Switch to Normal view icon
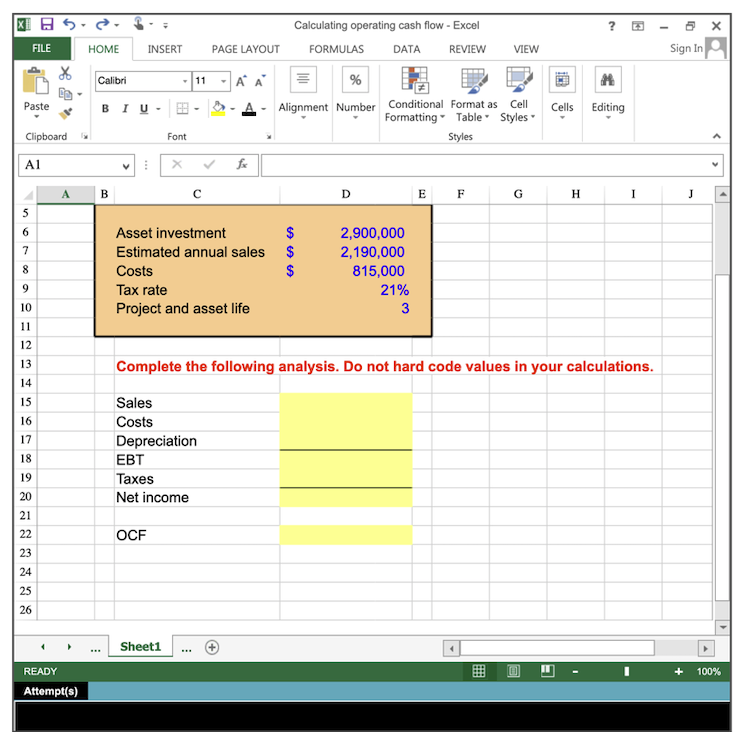Image resolution: width=750 pixels, height=732 pixels. [479, 671]
